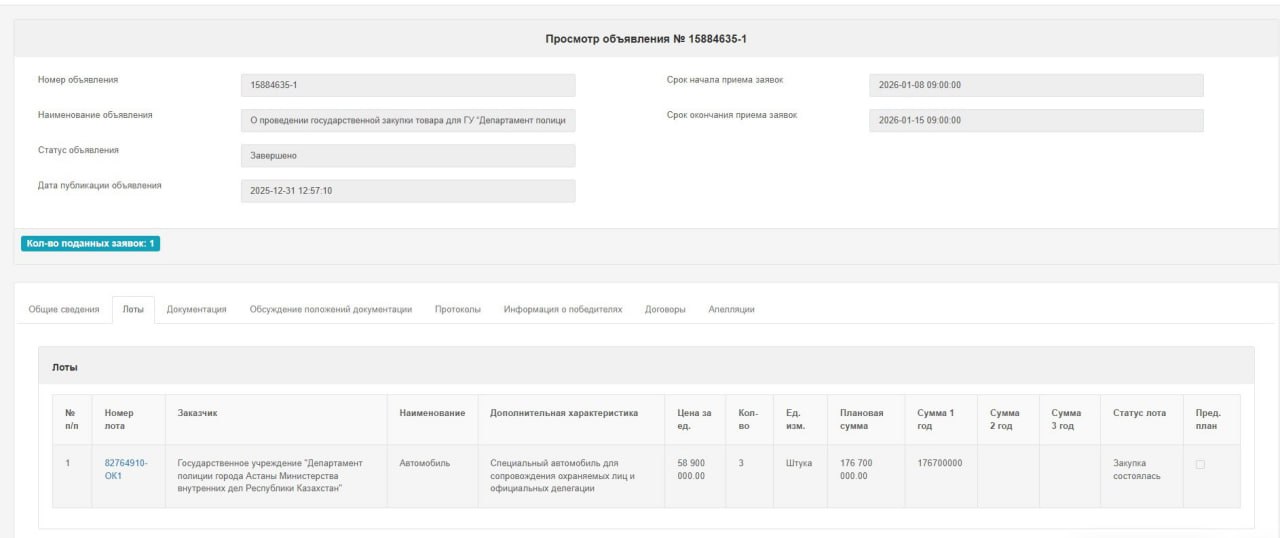The width and height of the screenshot is (1280, 538).
Task: Click the Номер объявления field
Action: click(x=408, y=85)
